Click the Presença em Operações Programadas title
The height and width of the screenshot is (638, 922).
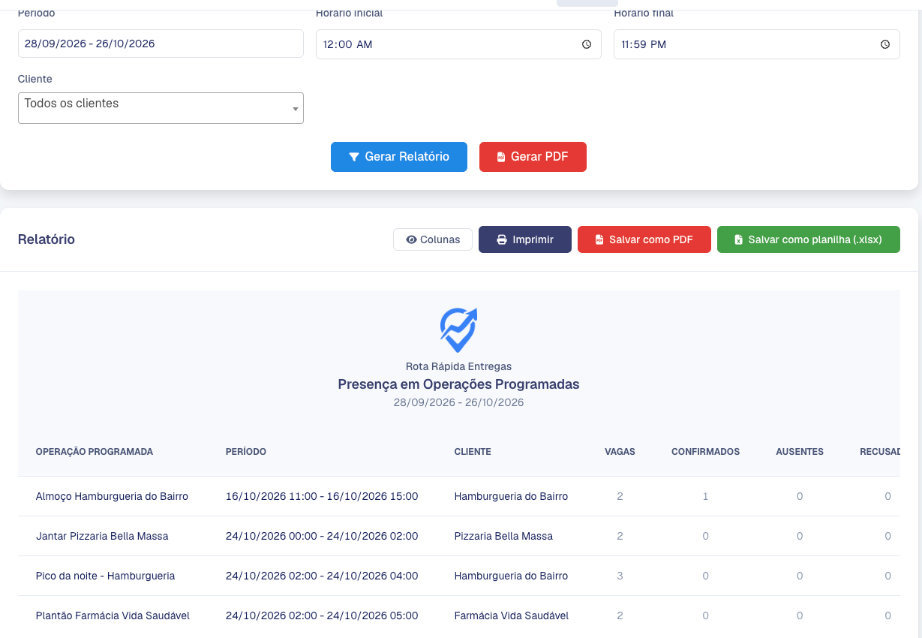(x=459, y=384)
